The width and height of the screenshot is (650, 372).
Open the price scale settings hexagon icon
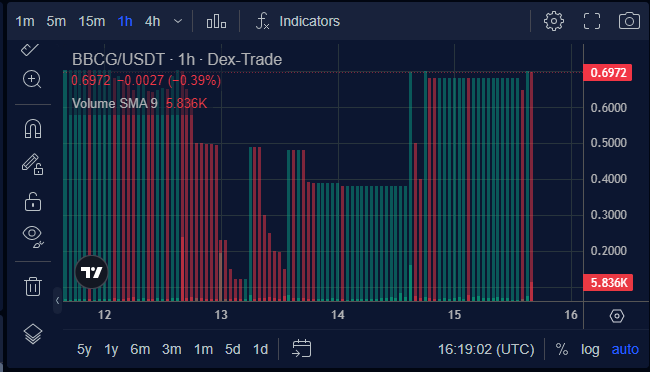[x=617, y=316]
